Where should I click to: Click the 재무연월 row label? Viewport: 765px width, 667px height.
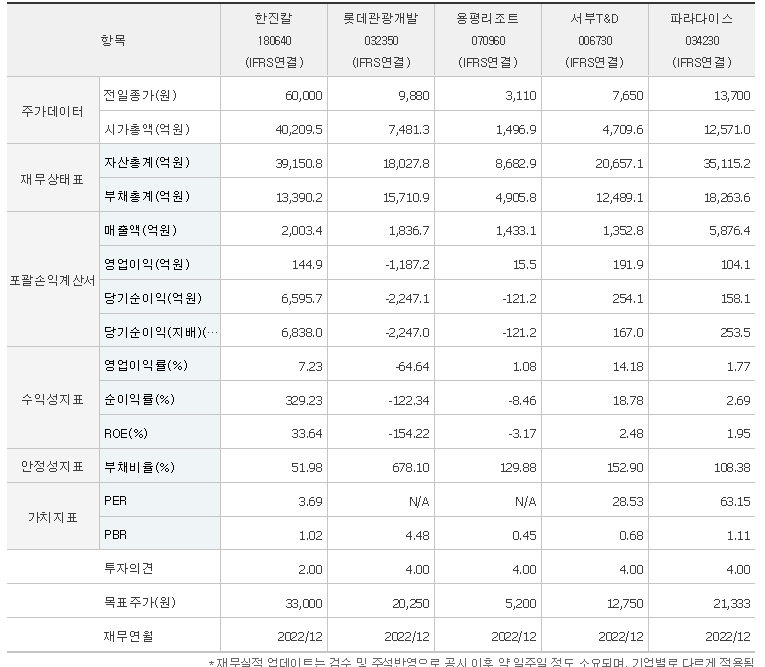pos(129,636)
